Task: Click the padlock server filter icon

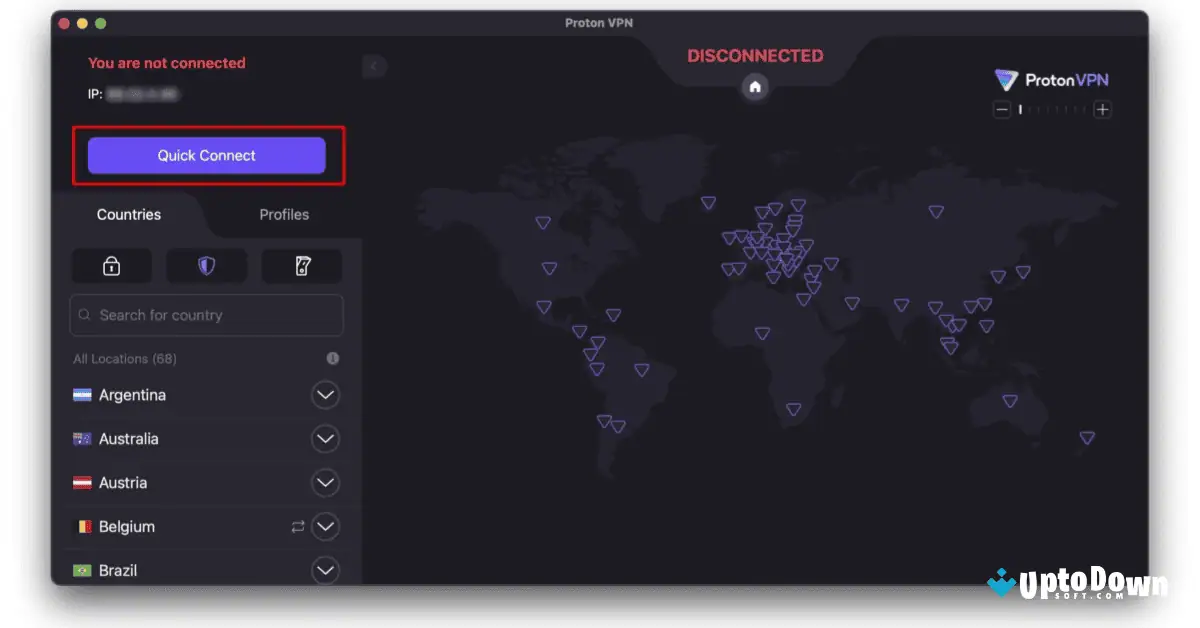Action: click(x=111, y=266)
